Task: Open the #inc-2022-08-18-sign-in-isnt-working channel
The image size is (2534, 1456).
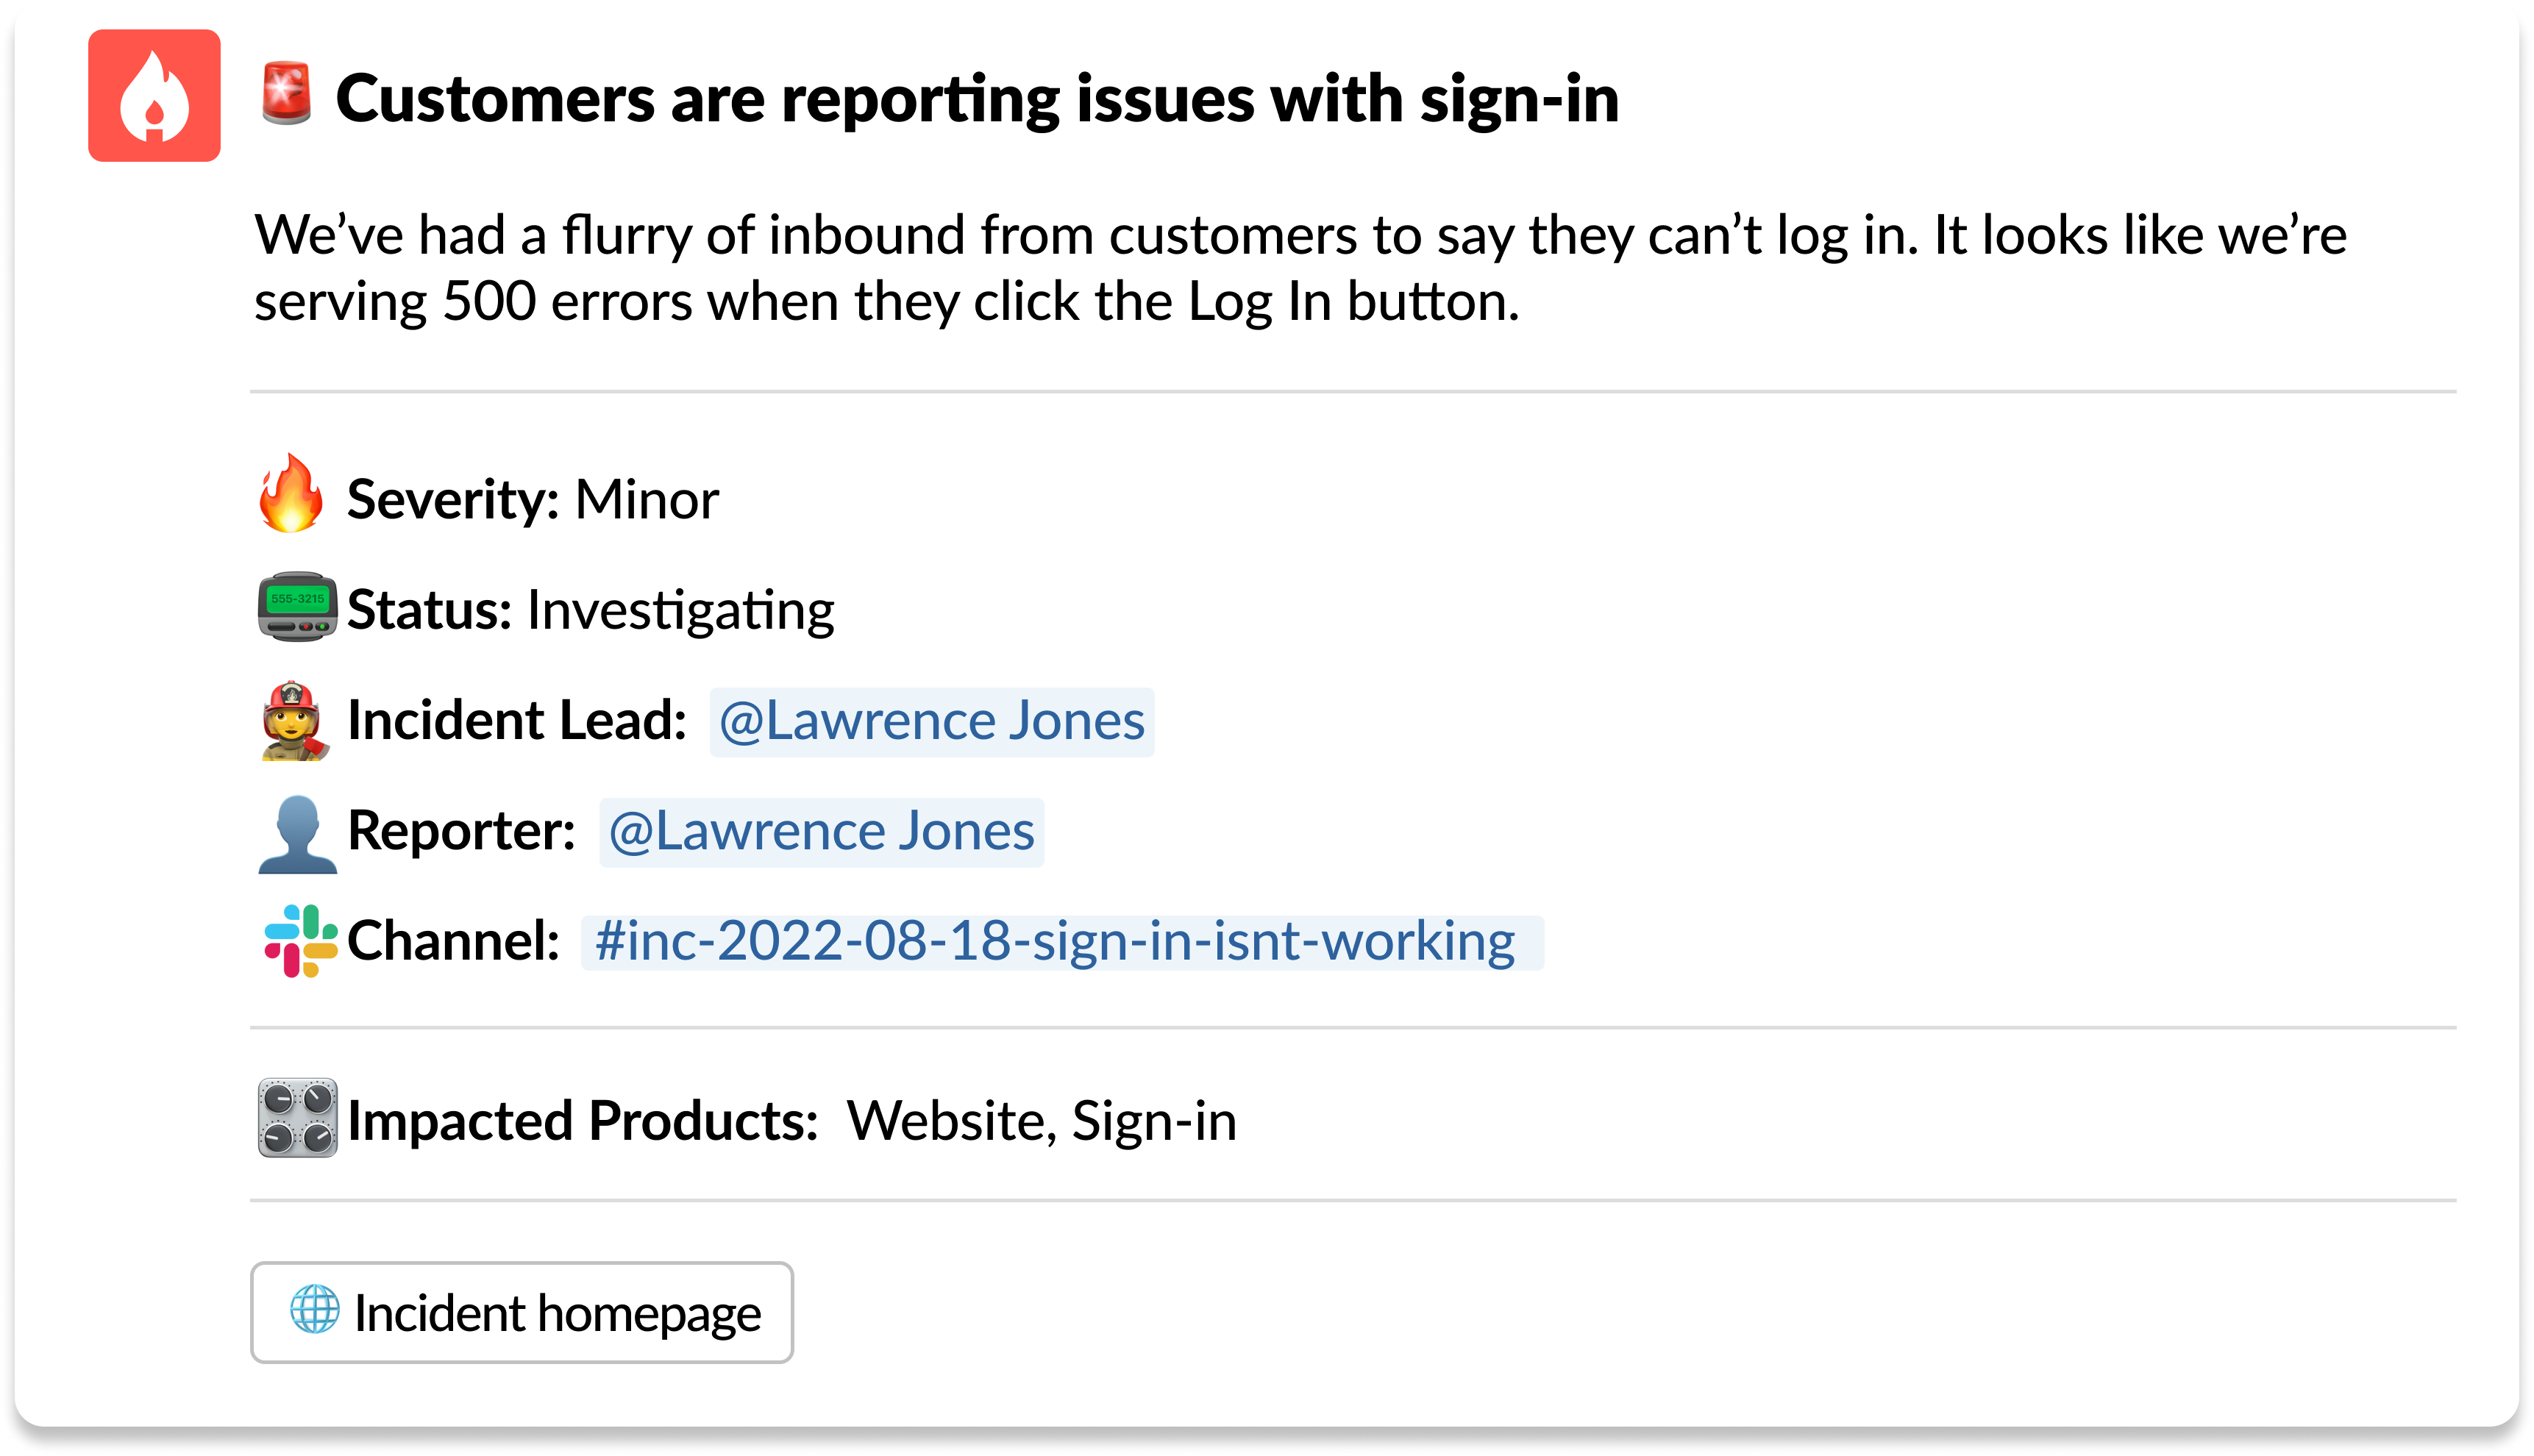Action: [1062, 942]
